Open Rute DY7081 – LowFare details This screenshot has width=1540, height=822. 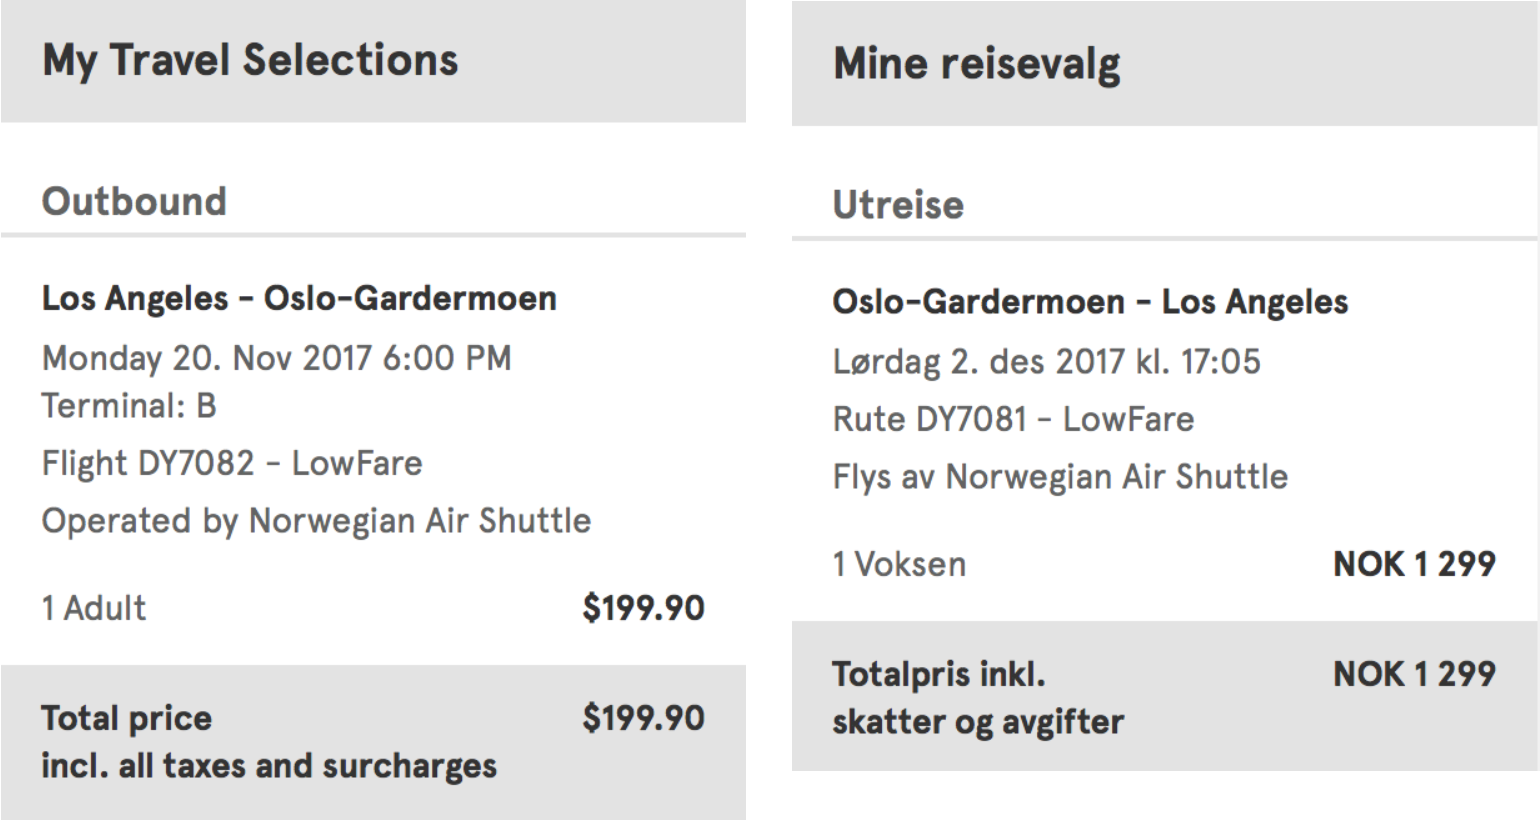(x=1013, y=419)
